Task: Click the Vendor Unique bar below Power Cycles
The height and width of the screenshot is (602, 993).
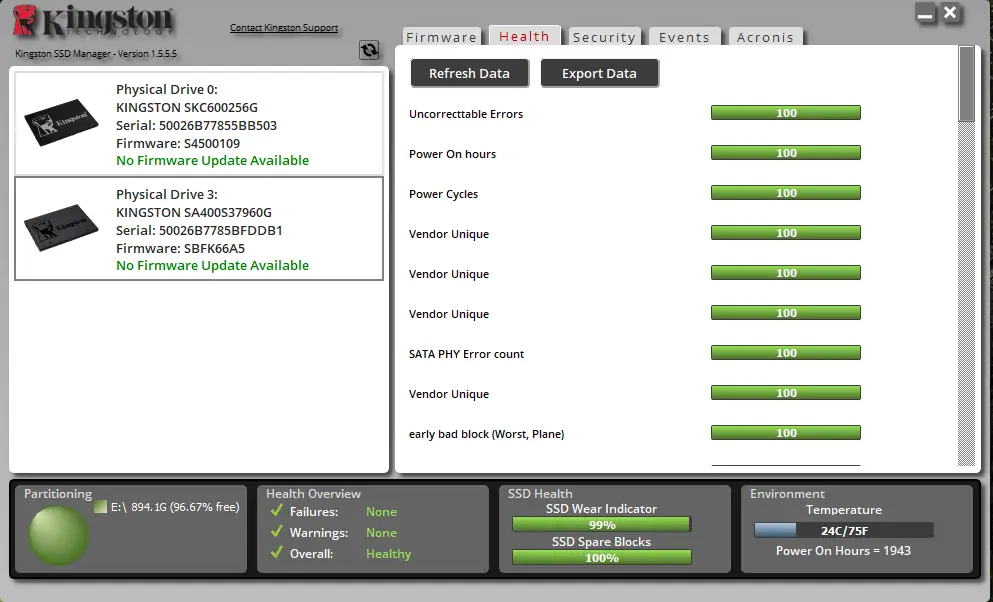Action: coord(786,233)
